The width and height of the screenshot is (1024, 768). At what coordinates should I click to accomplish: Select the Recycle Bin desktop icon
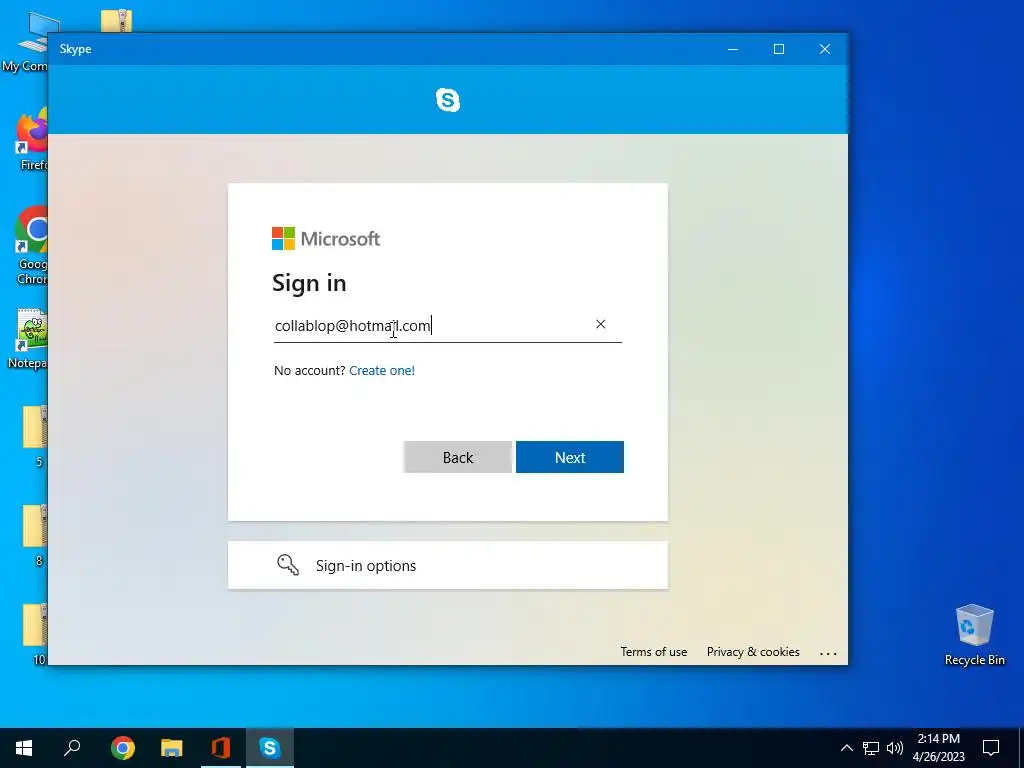(974, 635)
